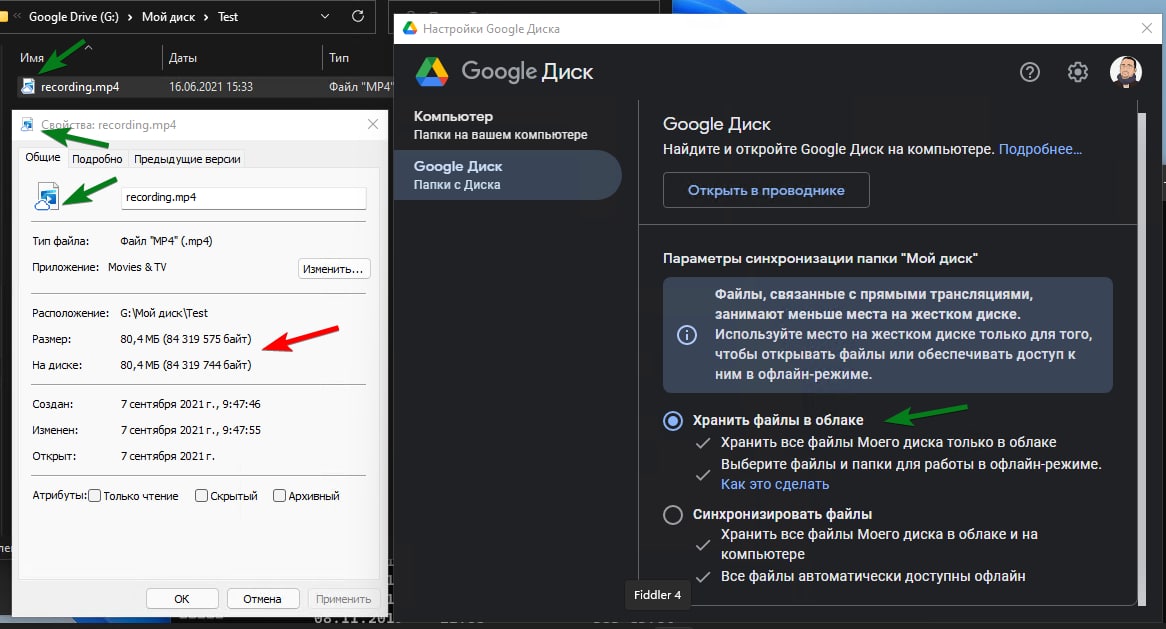Click the Google Drive (G:) breadcrumb

click(x=74, y=16)
